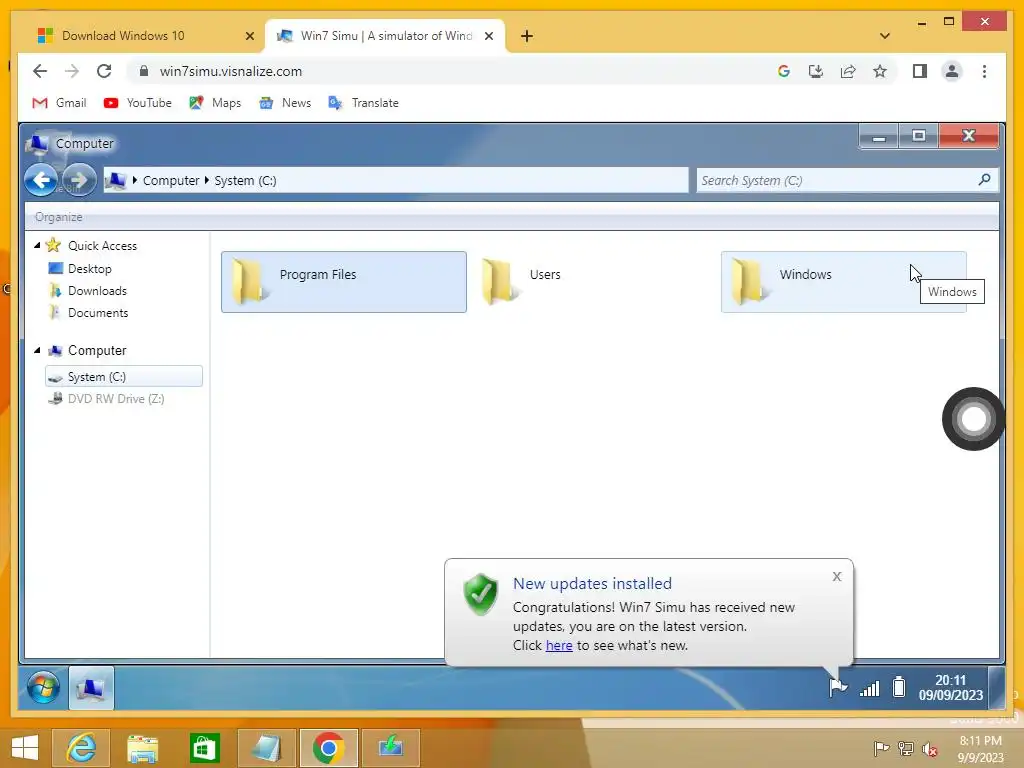Viewport: 1024px width, 768px height.
Task: Select Quick Access in navigation pane
Action: (103, 246)
